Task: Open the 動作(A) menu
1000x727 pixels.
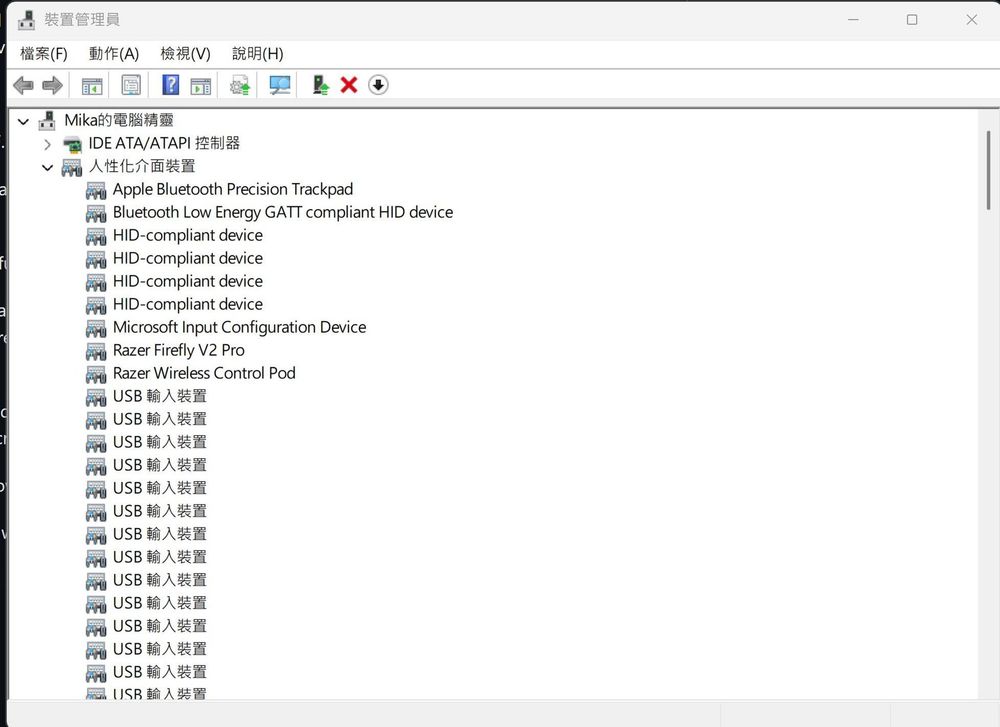Action: tap(113, 54)
